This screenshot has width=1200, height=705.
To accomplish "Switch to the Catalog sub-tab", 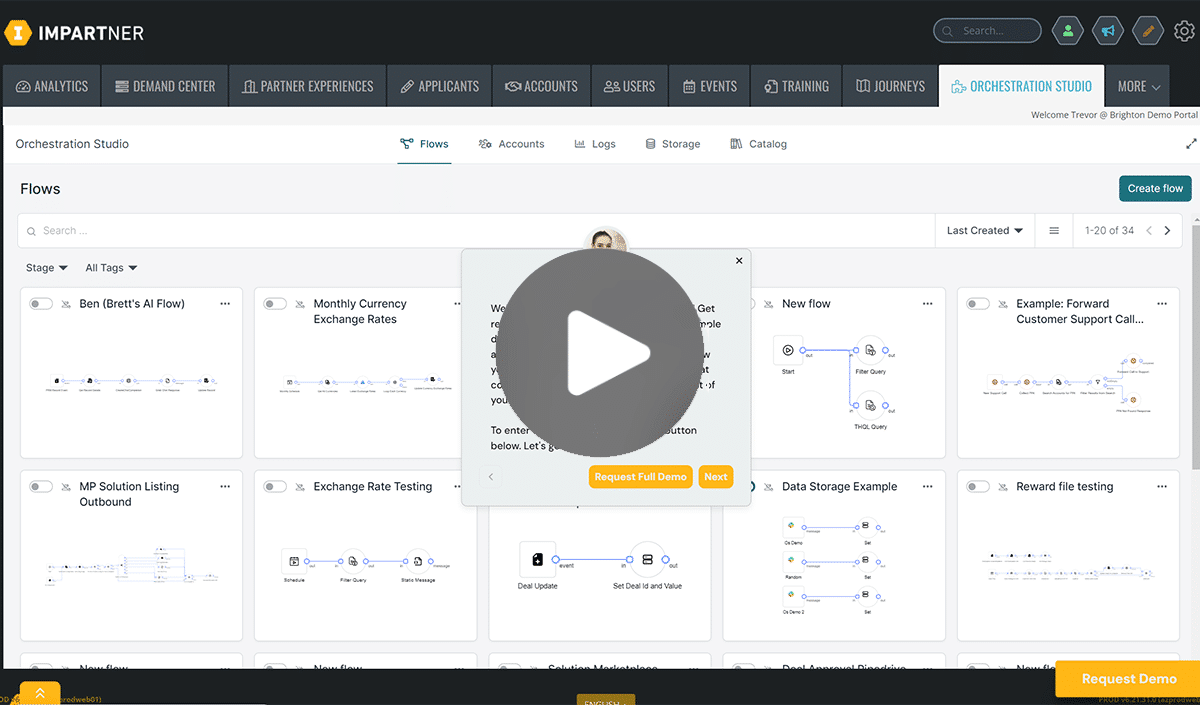I will [758, 144].
